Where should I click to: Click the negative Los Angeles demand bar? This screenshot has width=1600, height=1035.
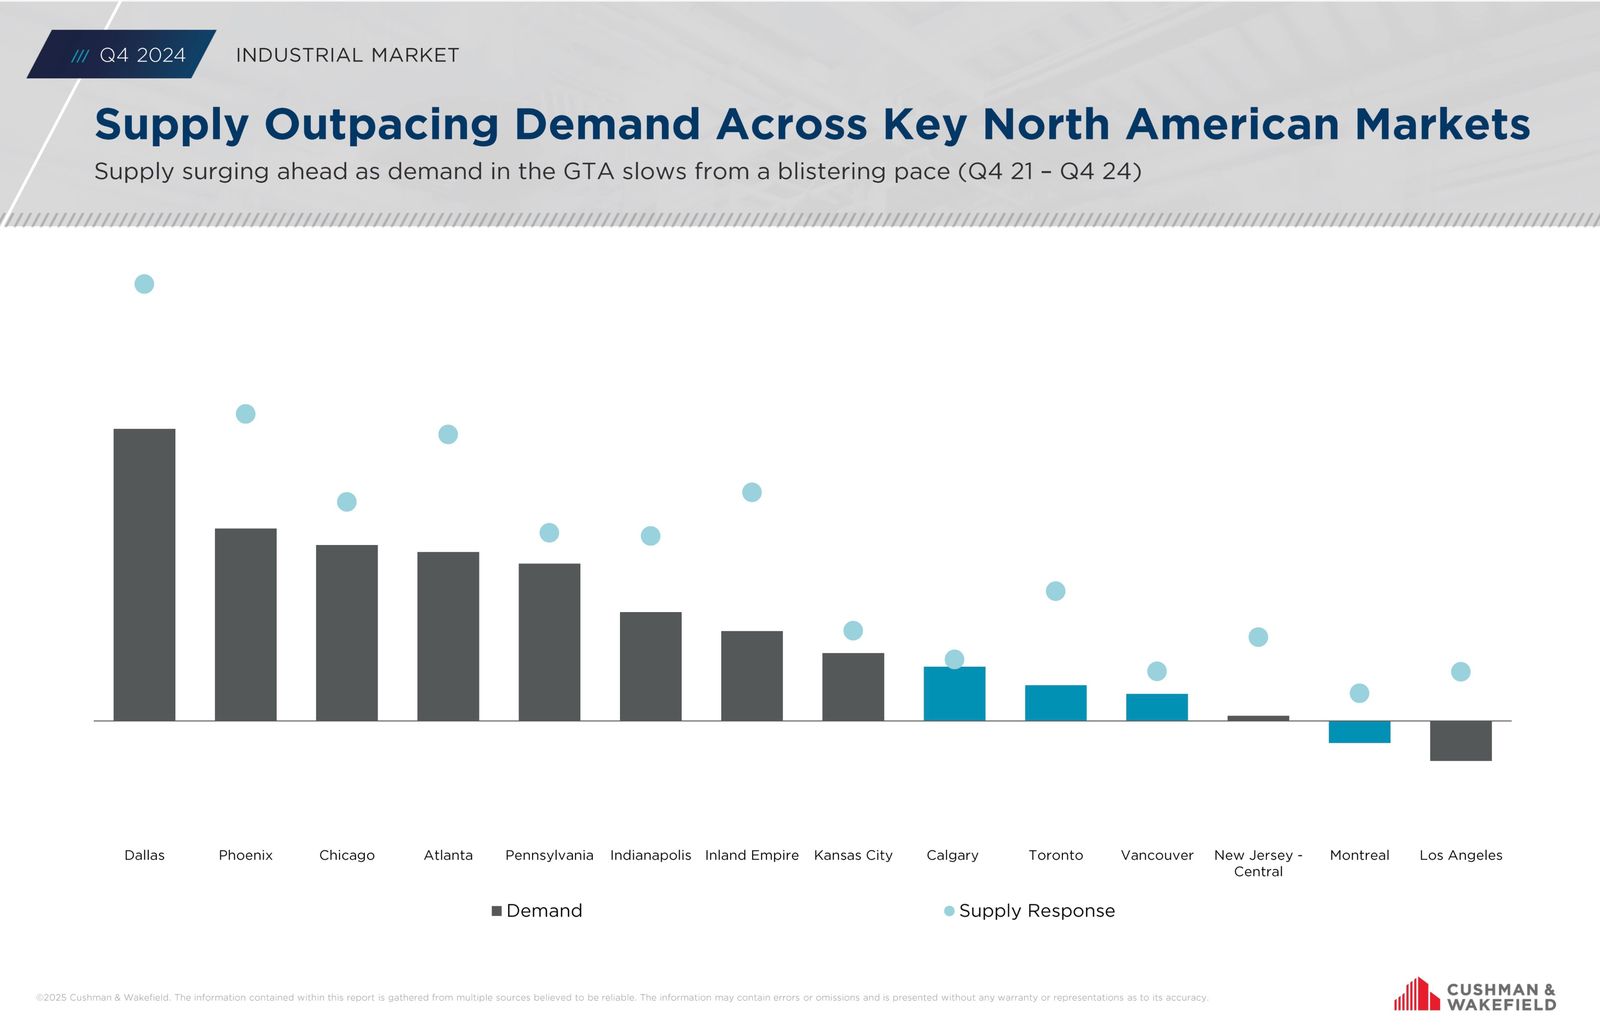[1460, 741]
